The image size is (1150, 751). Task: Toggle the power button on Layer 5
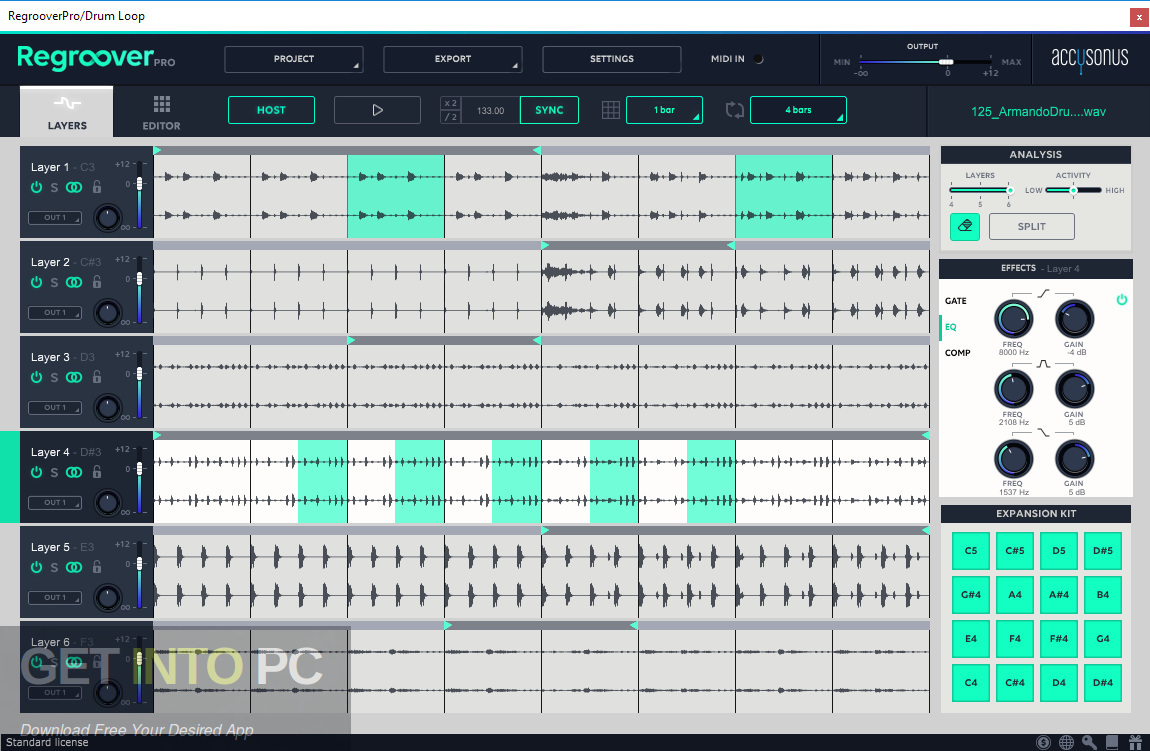tap(36, 567)
